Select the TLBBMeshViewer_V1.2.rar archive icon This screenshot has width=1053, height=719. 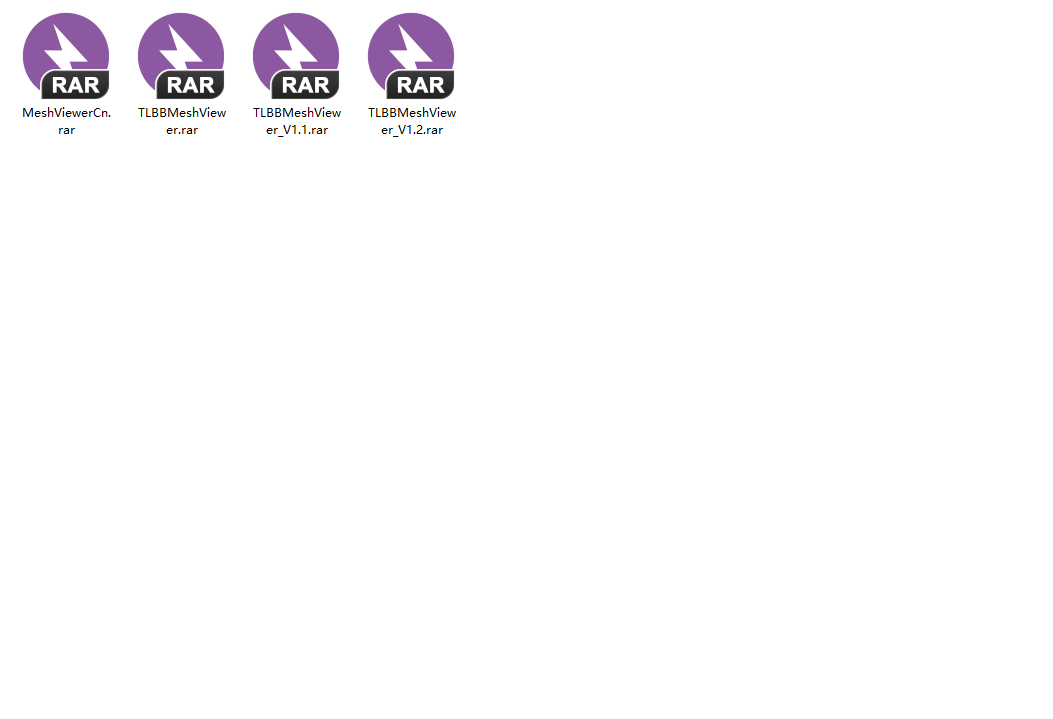411,55
